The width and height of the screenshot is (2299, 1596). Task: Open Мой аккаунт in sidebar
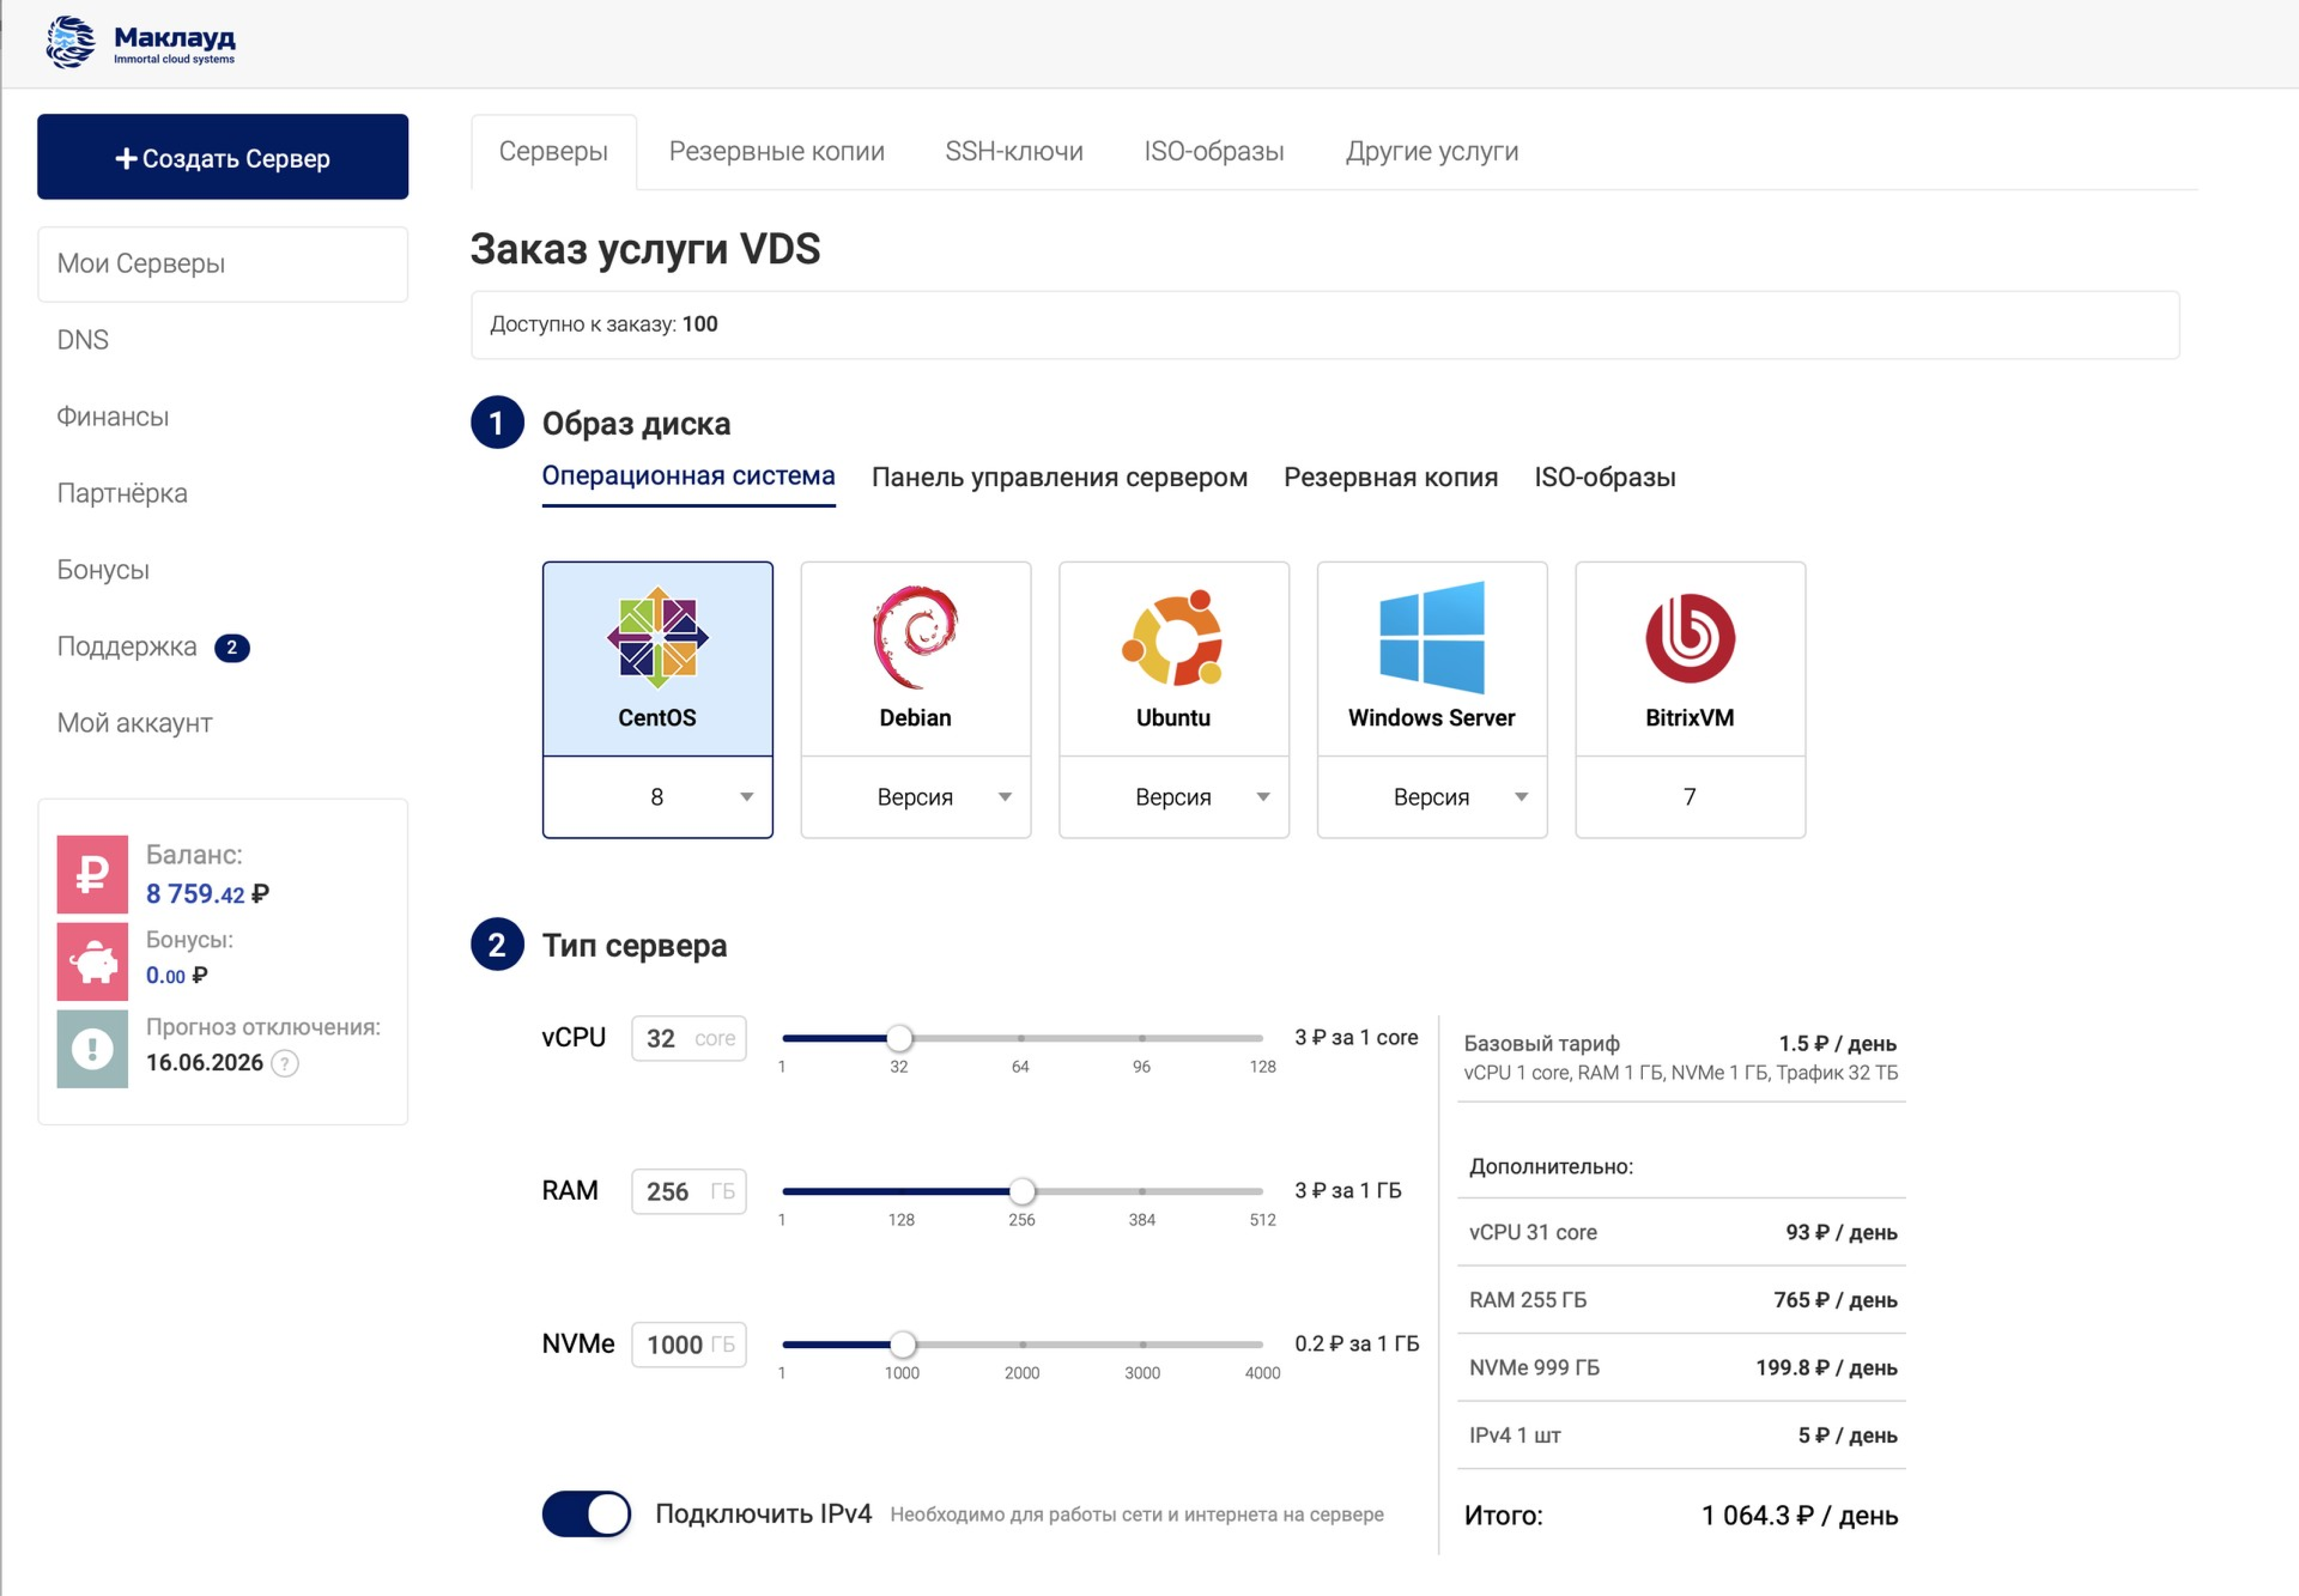[x=135, y=723]
